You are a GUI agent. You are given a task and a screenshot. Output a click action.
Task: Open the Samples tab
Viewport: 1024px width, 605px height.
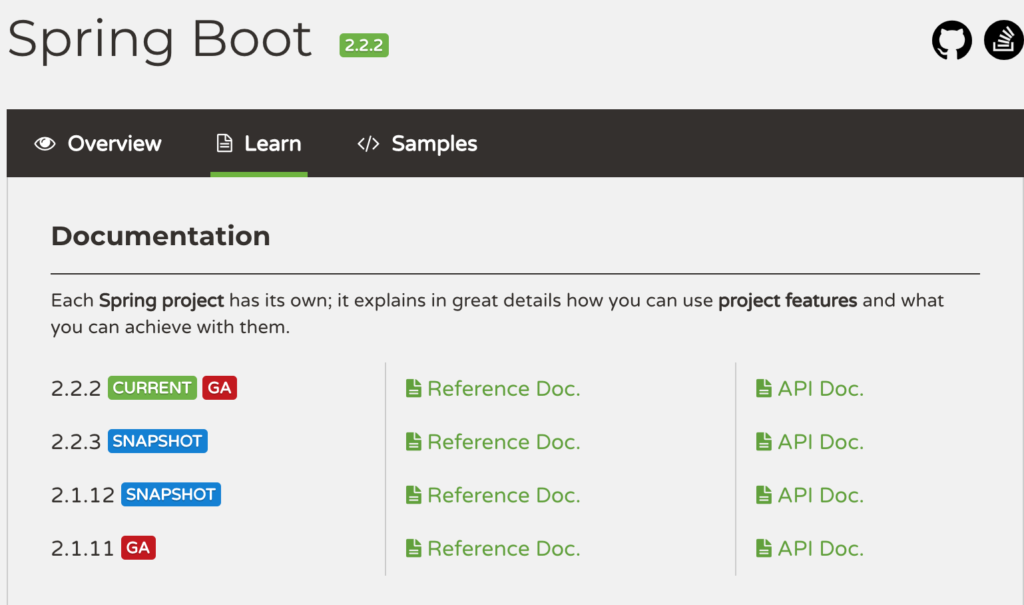tap(417, 144)
